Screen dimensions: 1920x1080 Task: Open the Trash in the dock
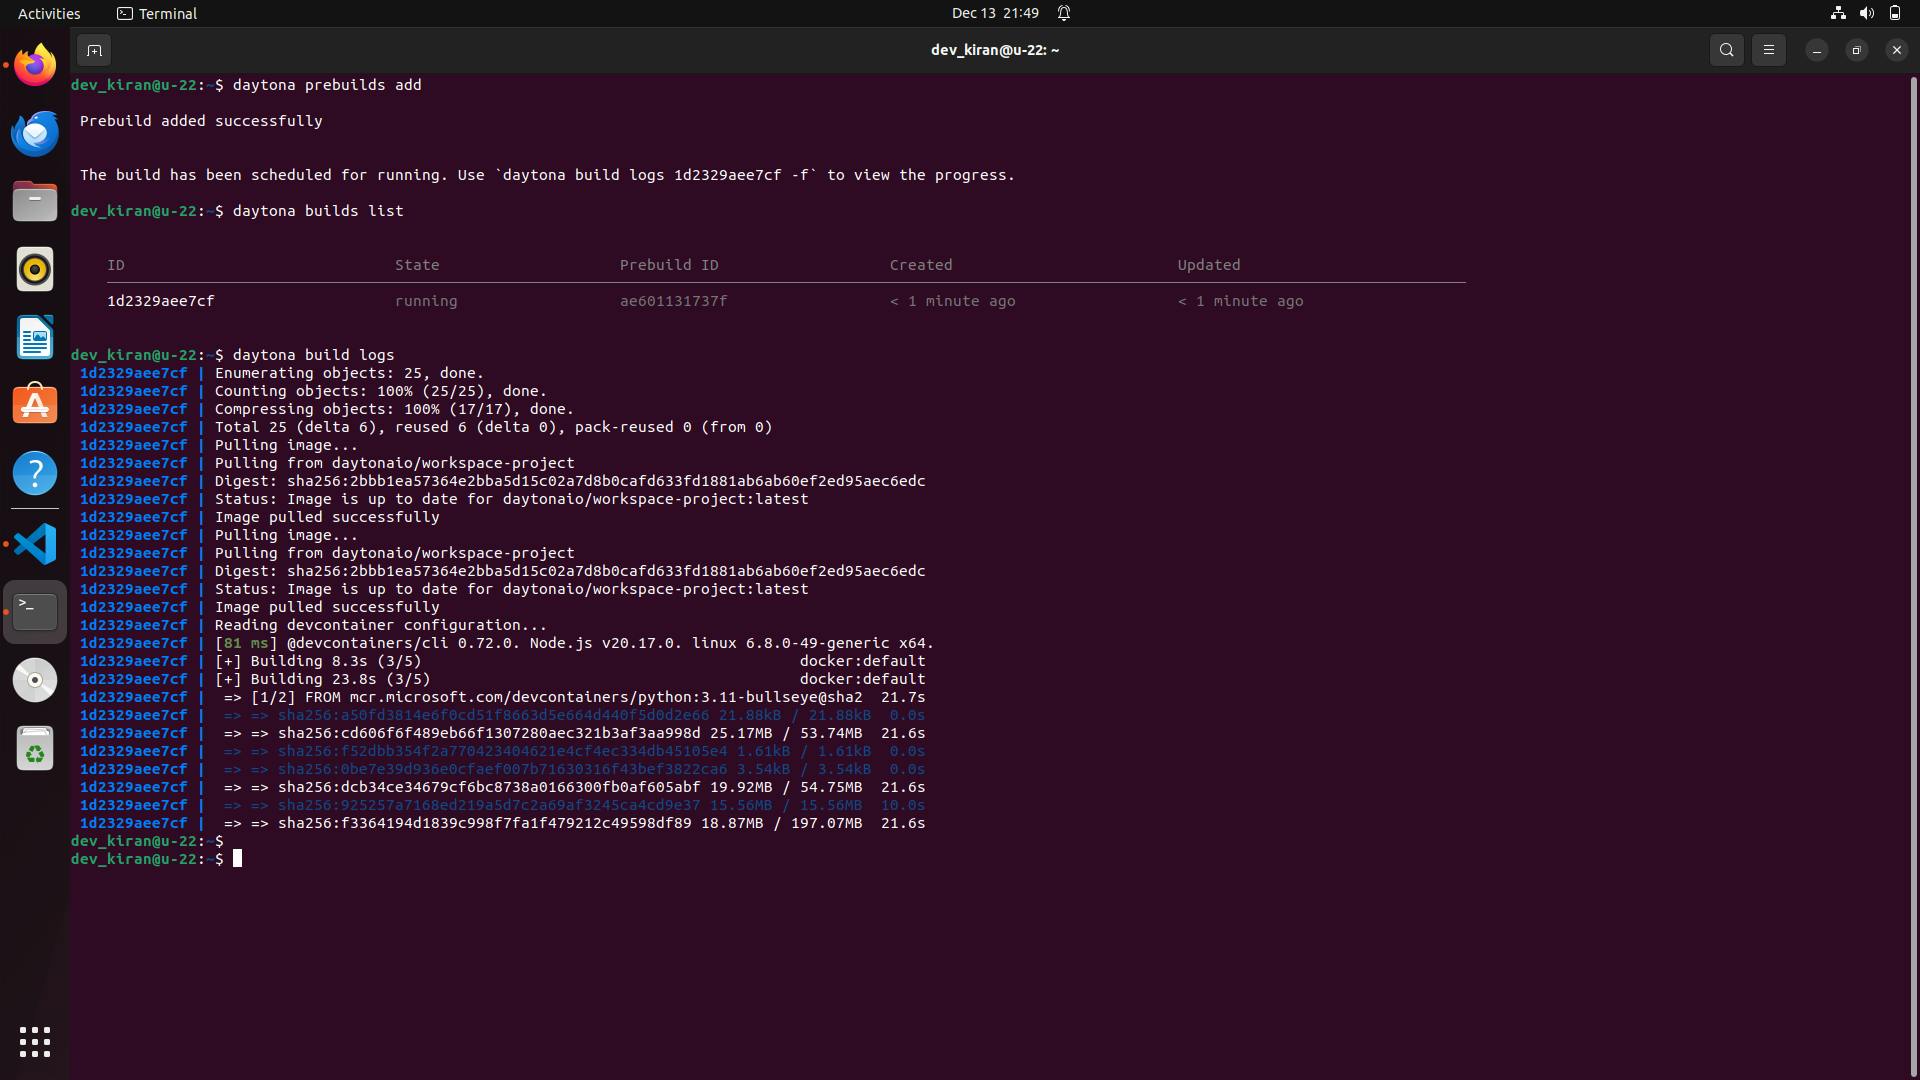click(35, 748)
